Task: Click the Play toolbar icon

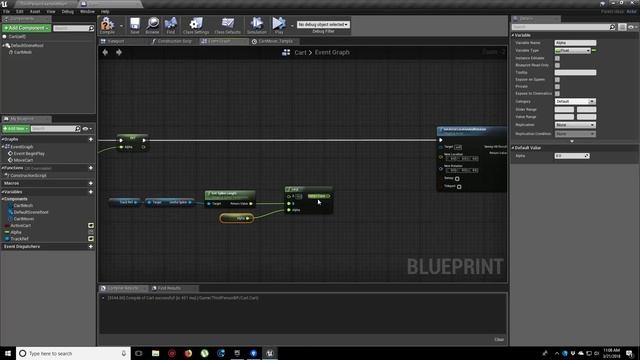Action: click(279, 25)
